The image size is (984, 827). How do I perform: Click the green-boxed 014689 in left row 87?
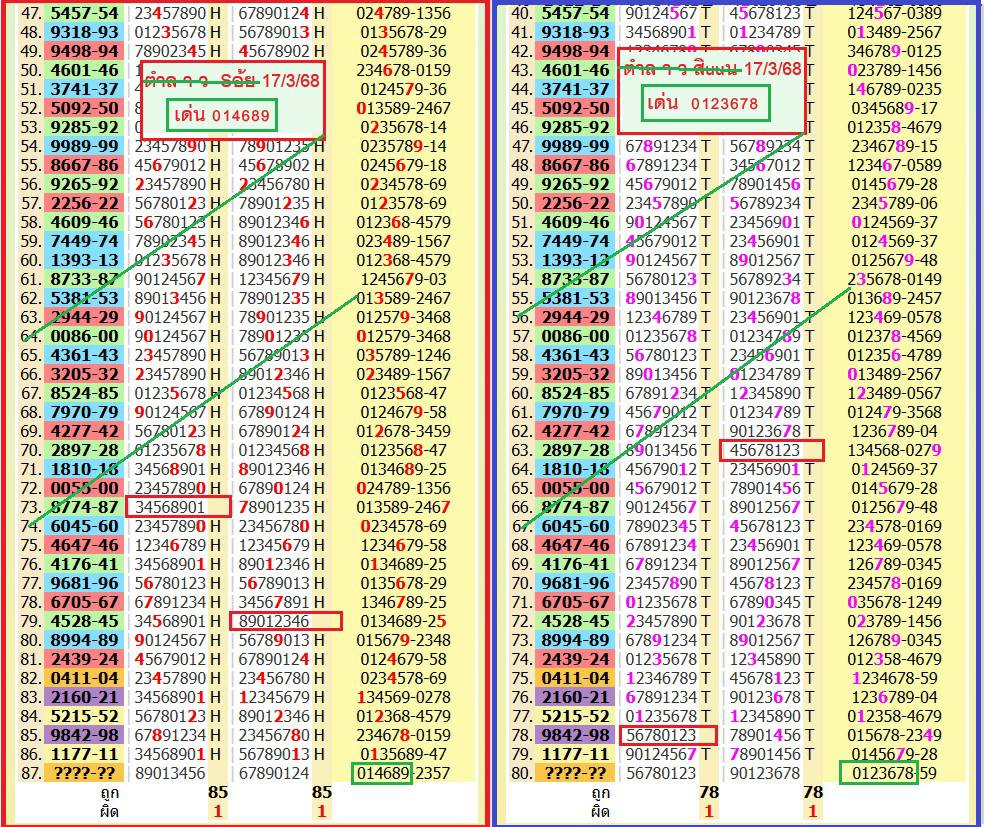(381, 773)
